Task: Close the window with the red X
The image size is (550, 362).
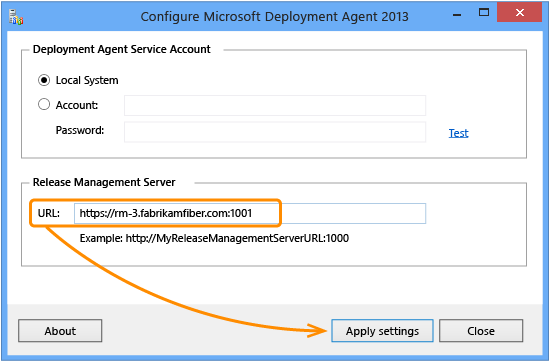Action: pyautogui.click(x=519, y=13)
